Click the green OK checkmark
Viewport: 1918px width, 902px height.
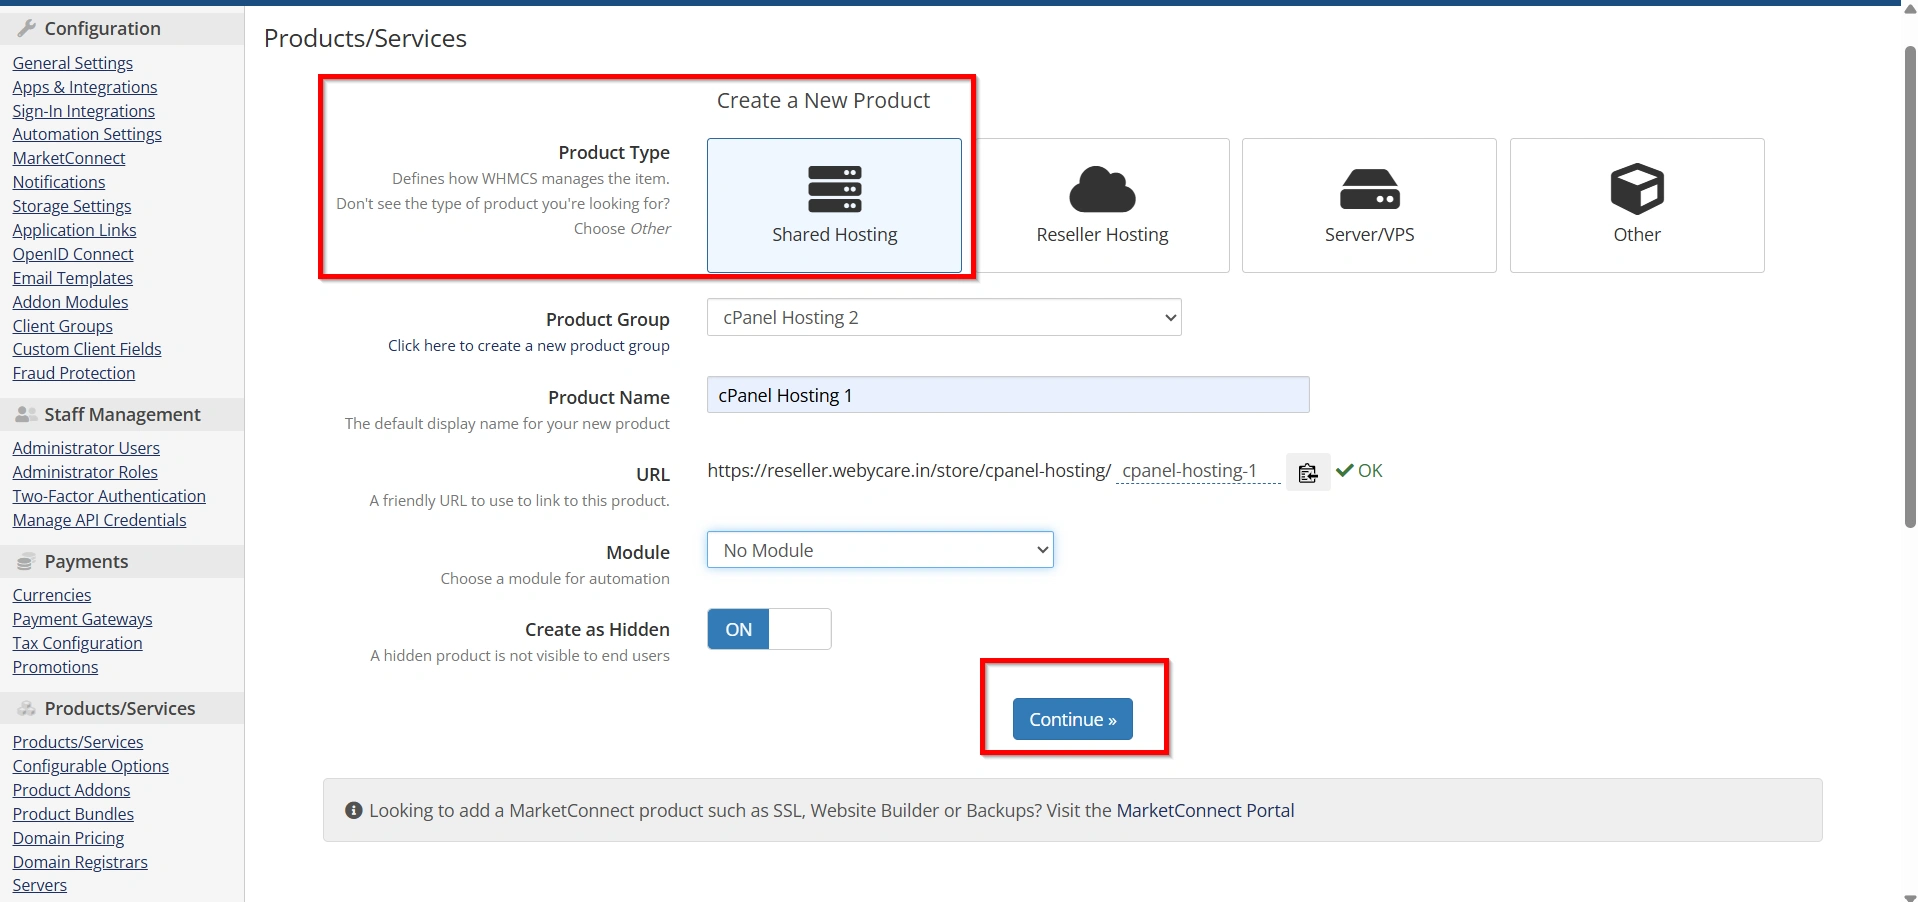[x=1345, y=470]
